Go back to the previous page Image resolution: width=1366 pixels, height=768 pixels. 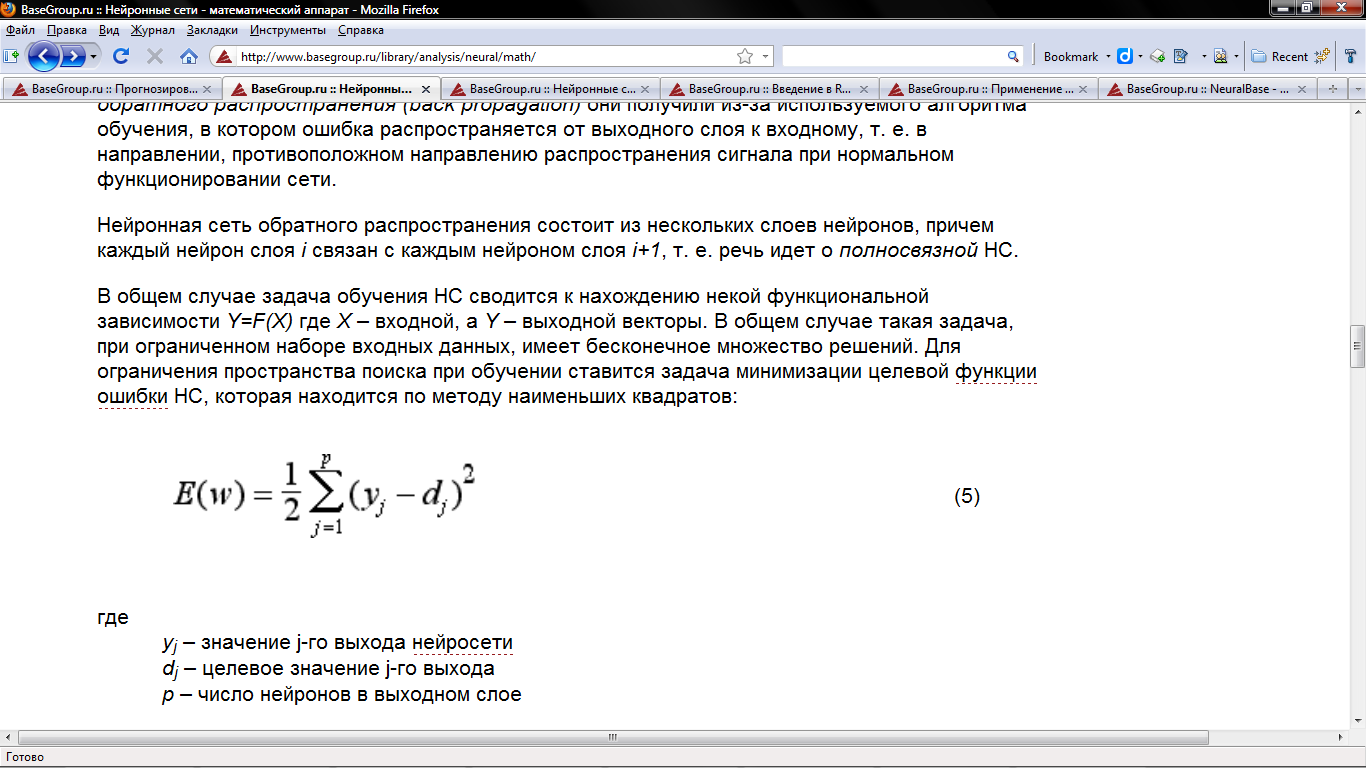(43, 56)
